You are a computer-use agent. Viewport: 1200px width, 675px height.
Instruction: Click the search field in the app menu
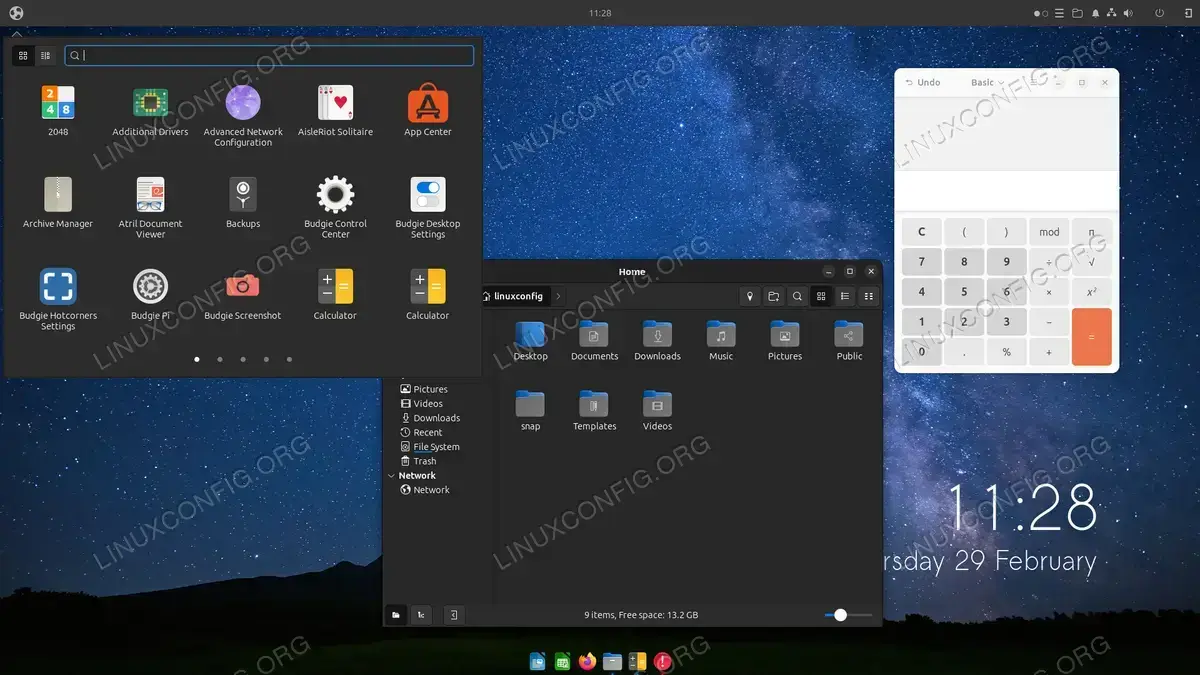pos(269,56)
